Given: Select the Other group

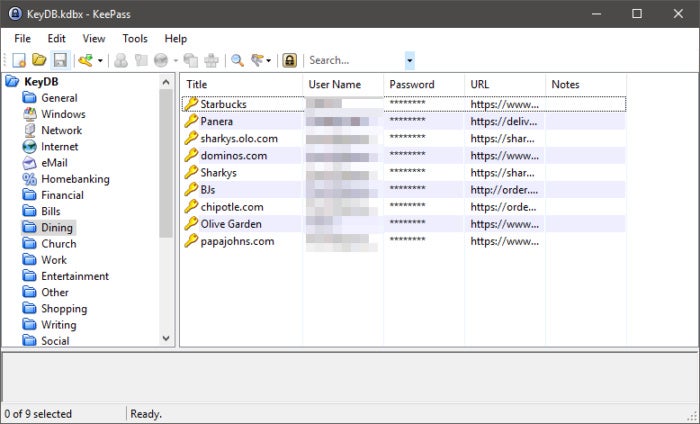Looking at the screenshot, I should tap(54, 292).
